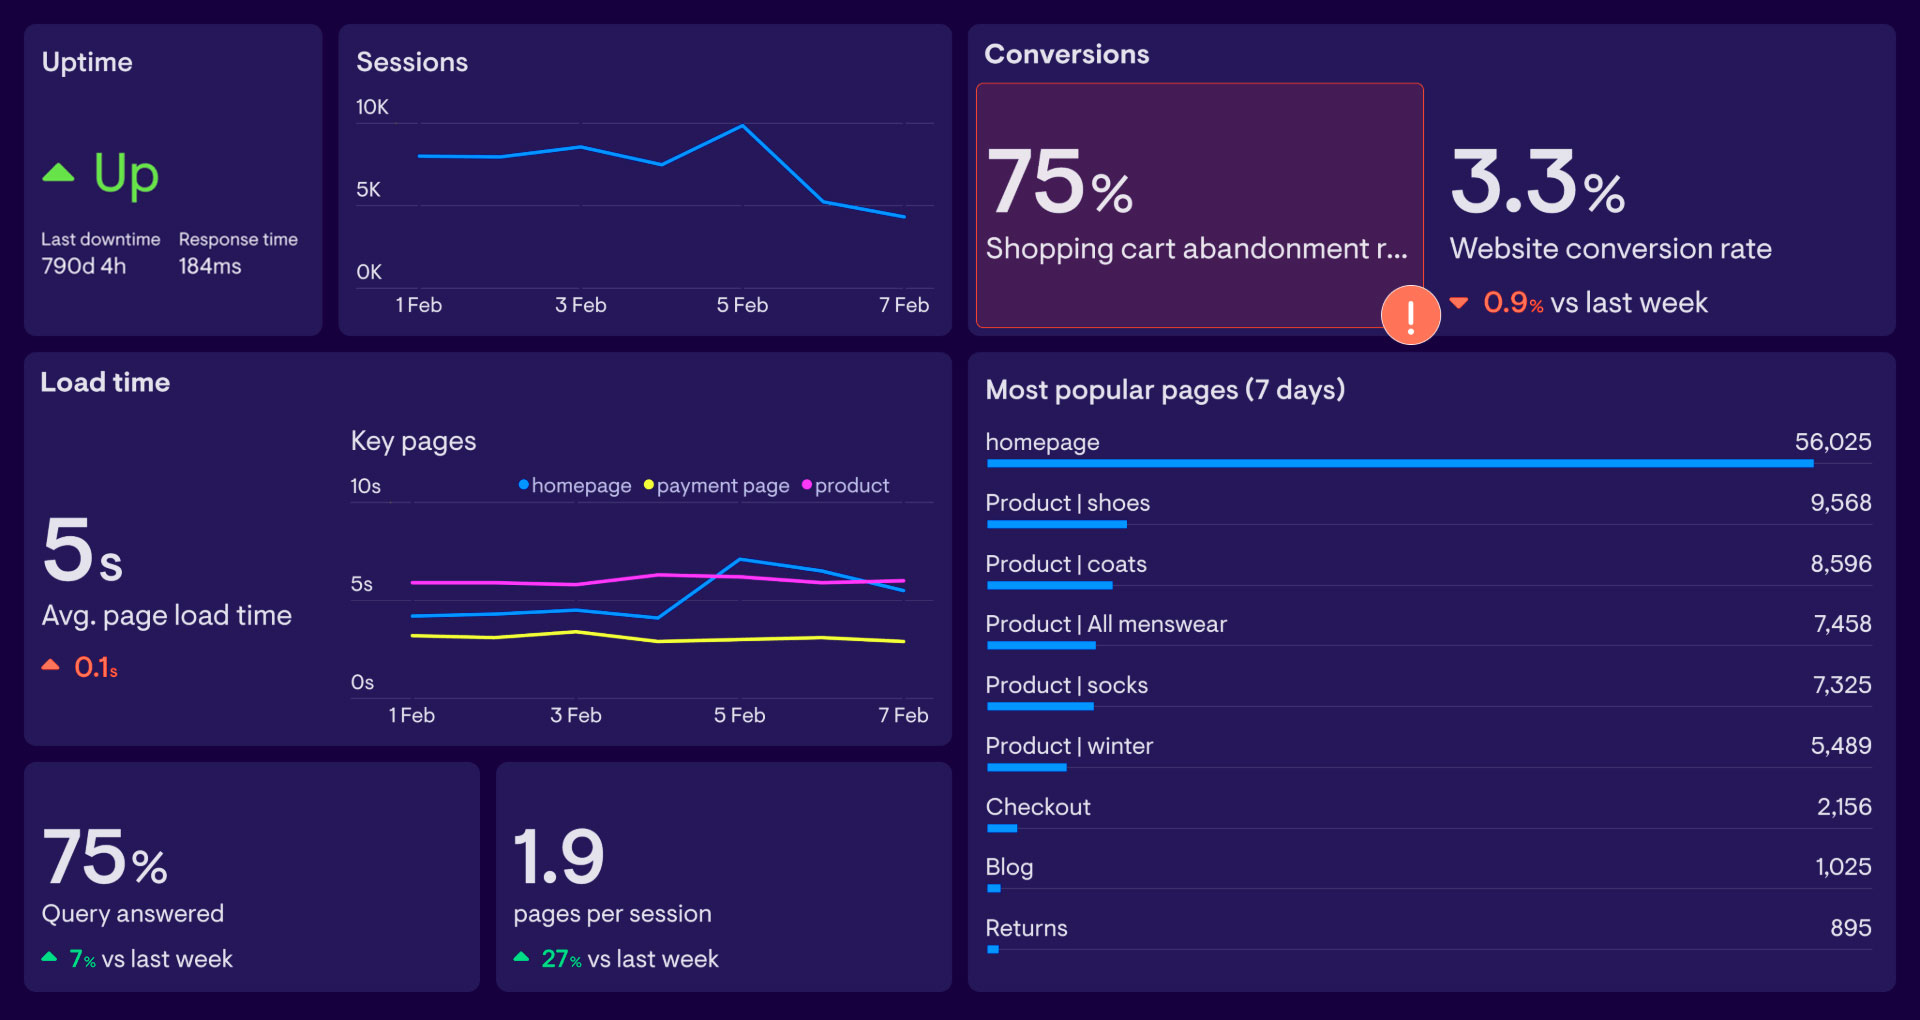
Task: Click the 27% vs last week text
Action: (629, 959)
